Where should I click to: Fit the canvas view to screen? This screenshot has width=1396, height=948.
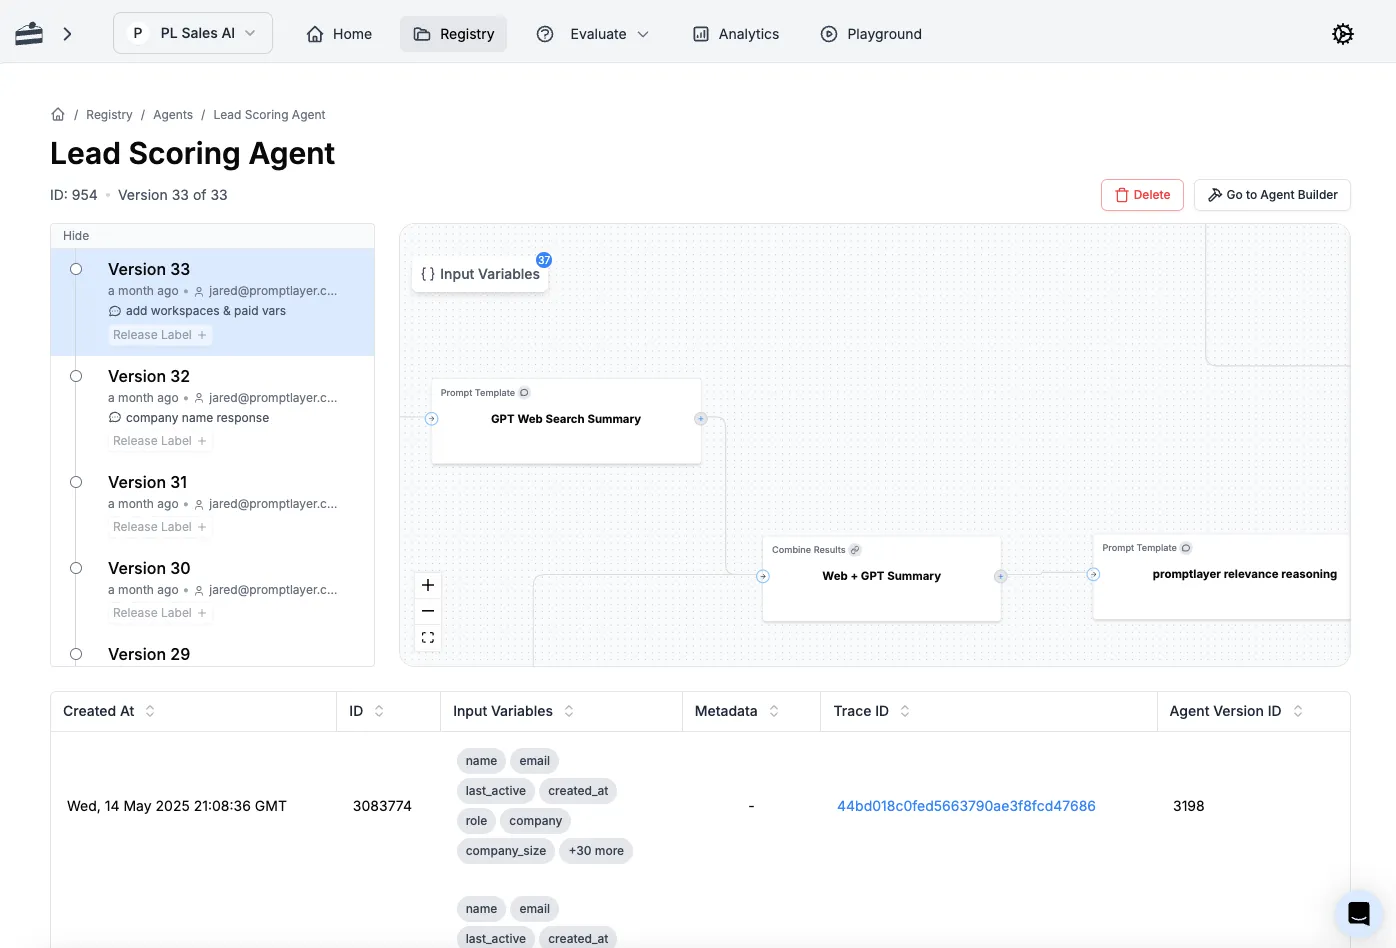[428, 638]
